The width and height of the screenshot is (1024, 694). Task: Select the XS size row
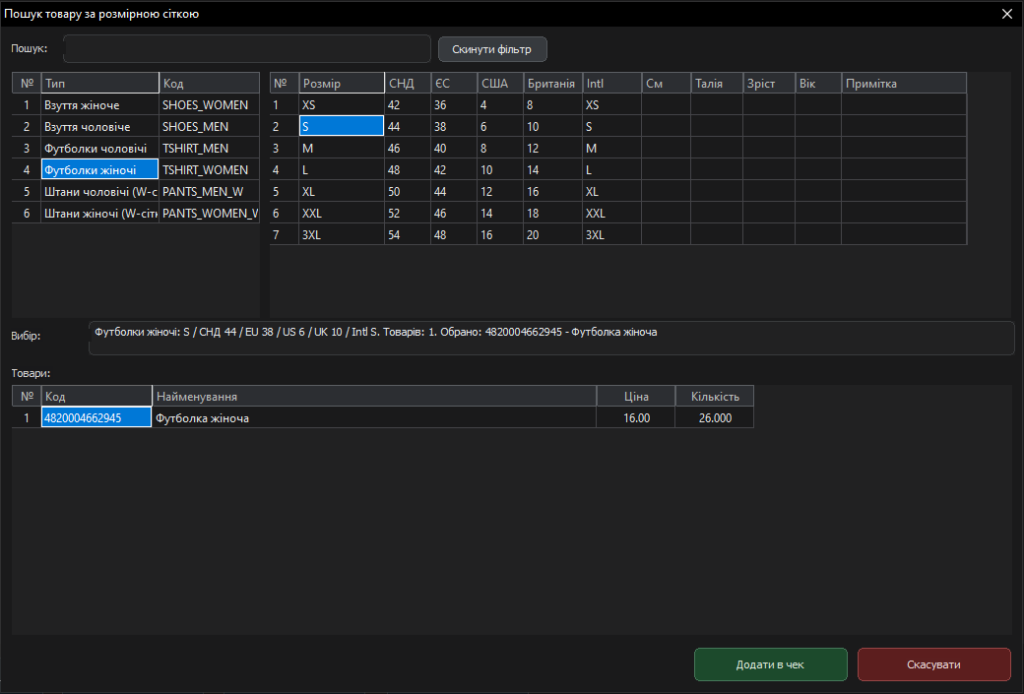click(x=341, y=104)
